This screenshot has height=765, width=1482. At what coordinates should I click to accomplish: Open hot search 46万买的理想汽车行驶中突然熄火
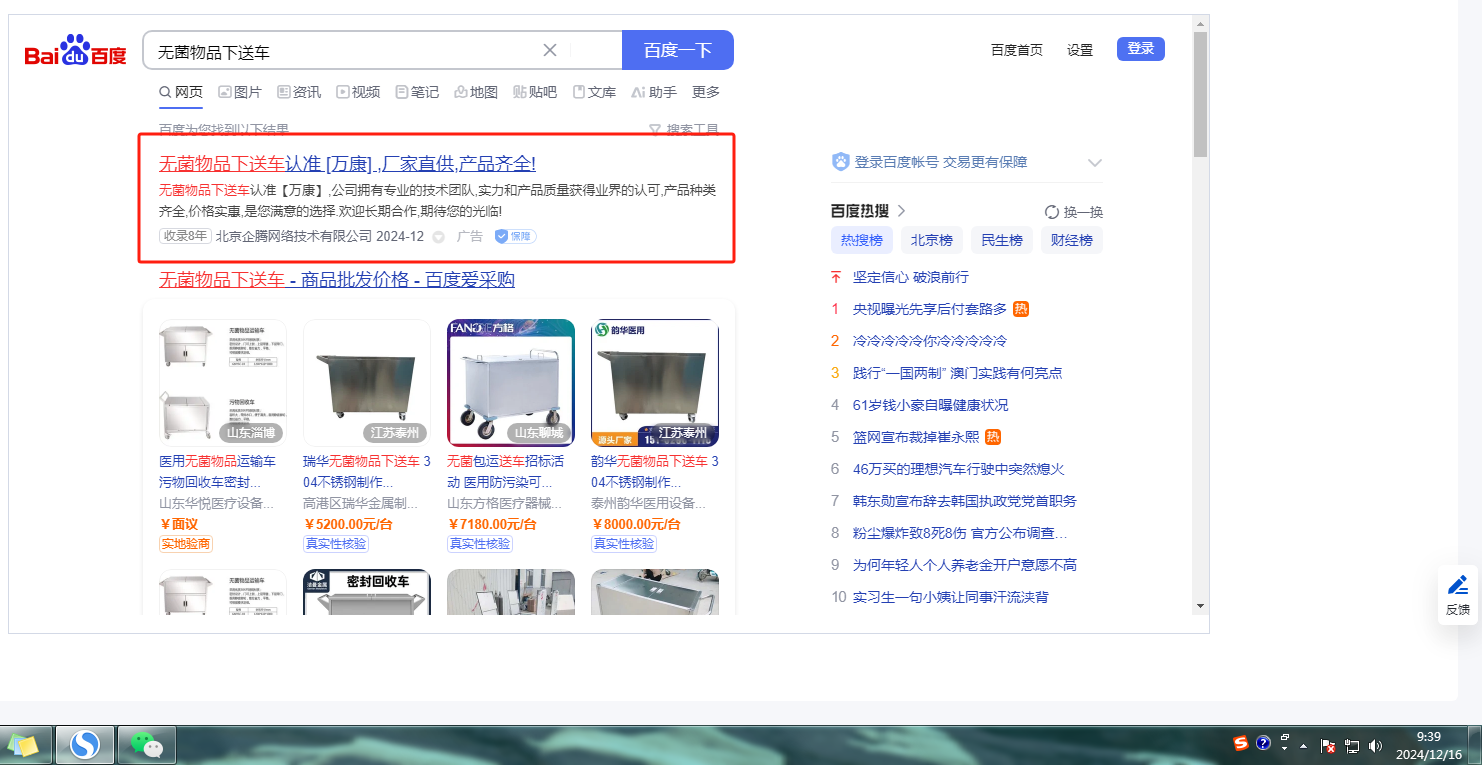pyautogui.click(x=959, y=469)
